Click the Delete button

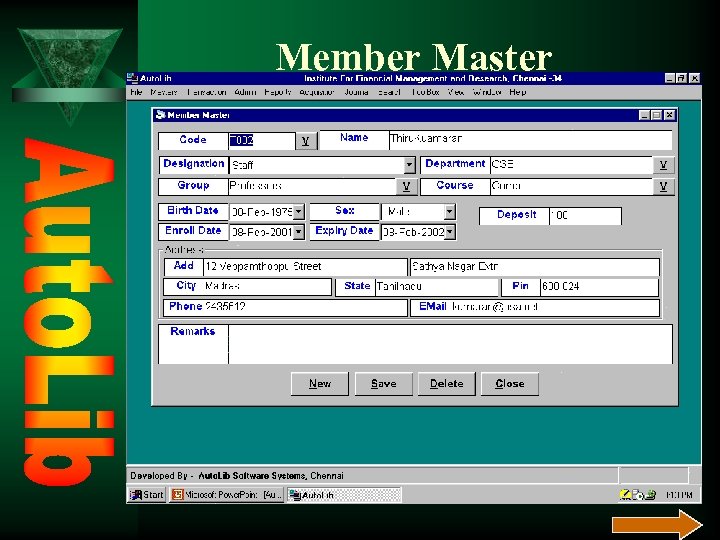point(446,383)
